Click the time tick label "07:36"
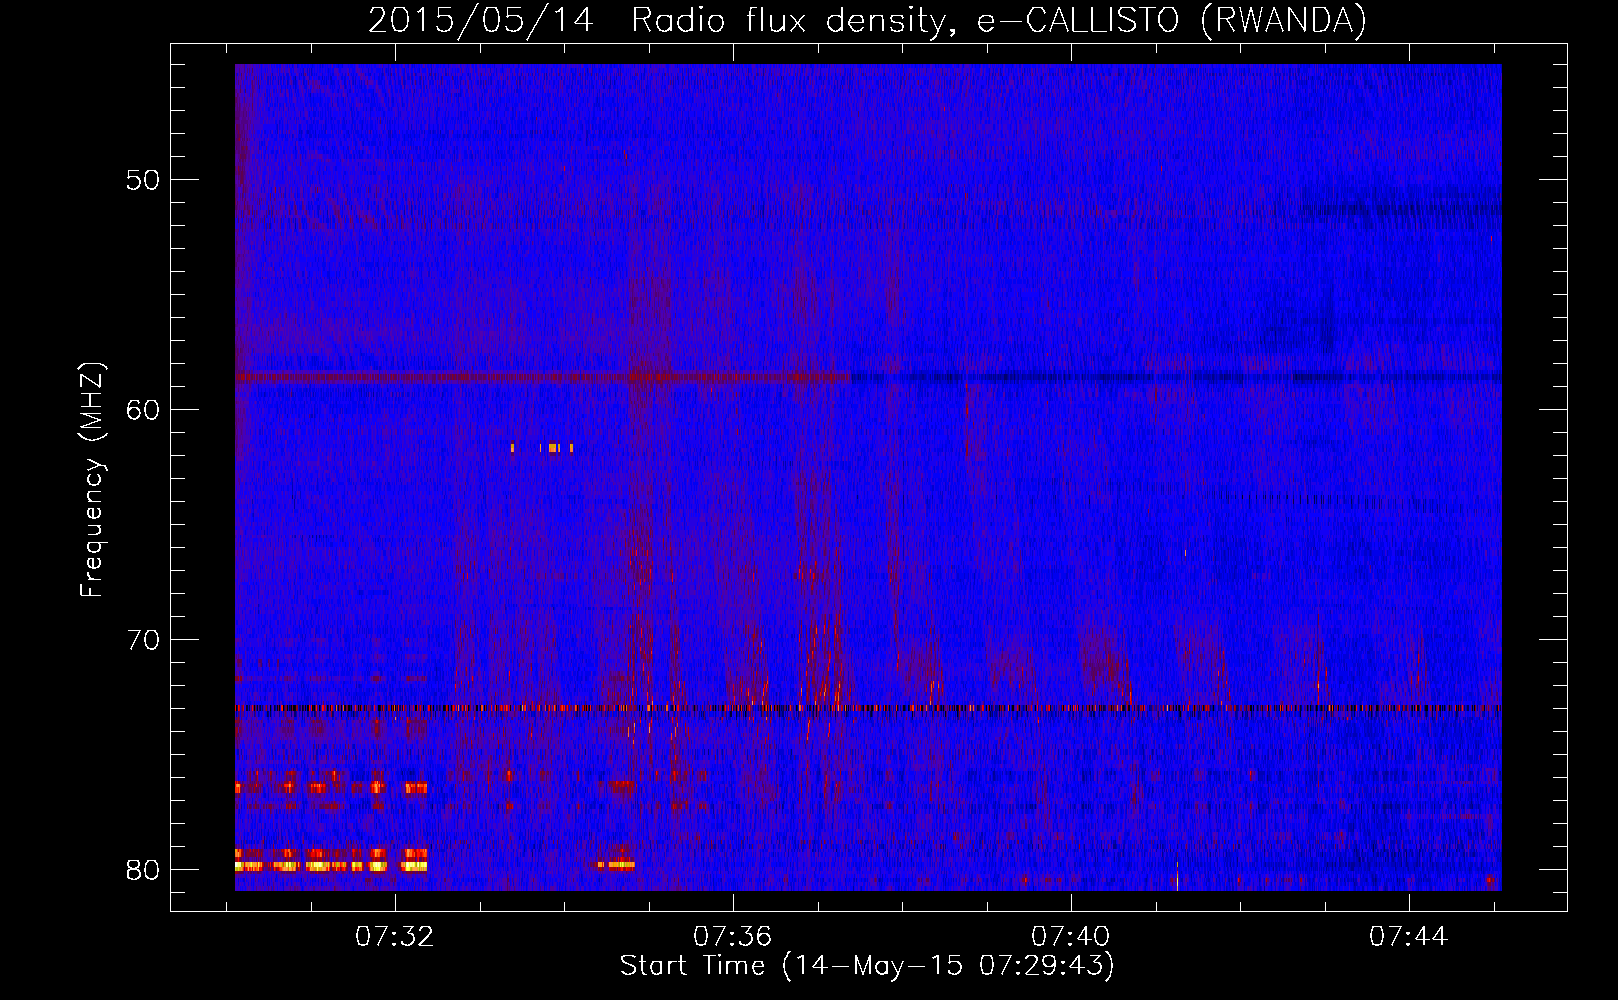1618x1000 pixels. (733, 937)
